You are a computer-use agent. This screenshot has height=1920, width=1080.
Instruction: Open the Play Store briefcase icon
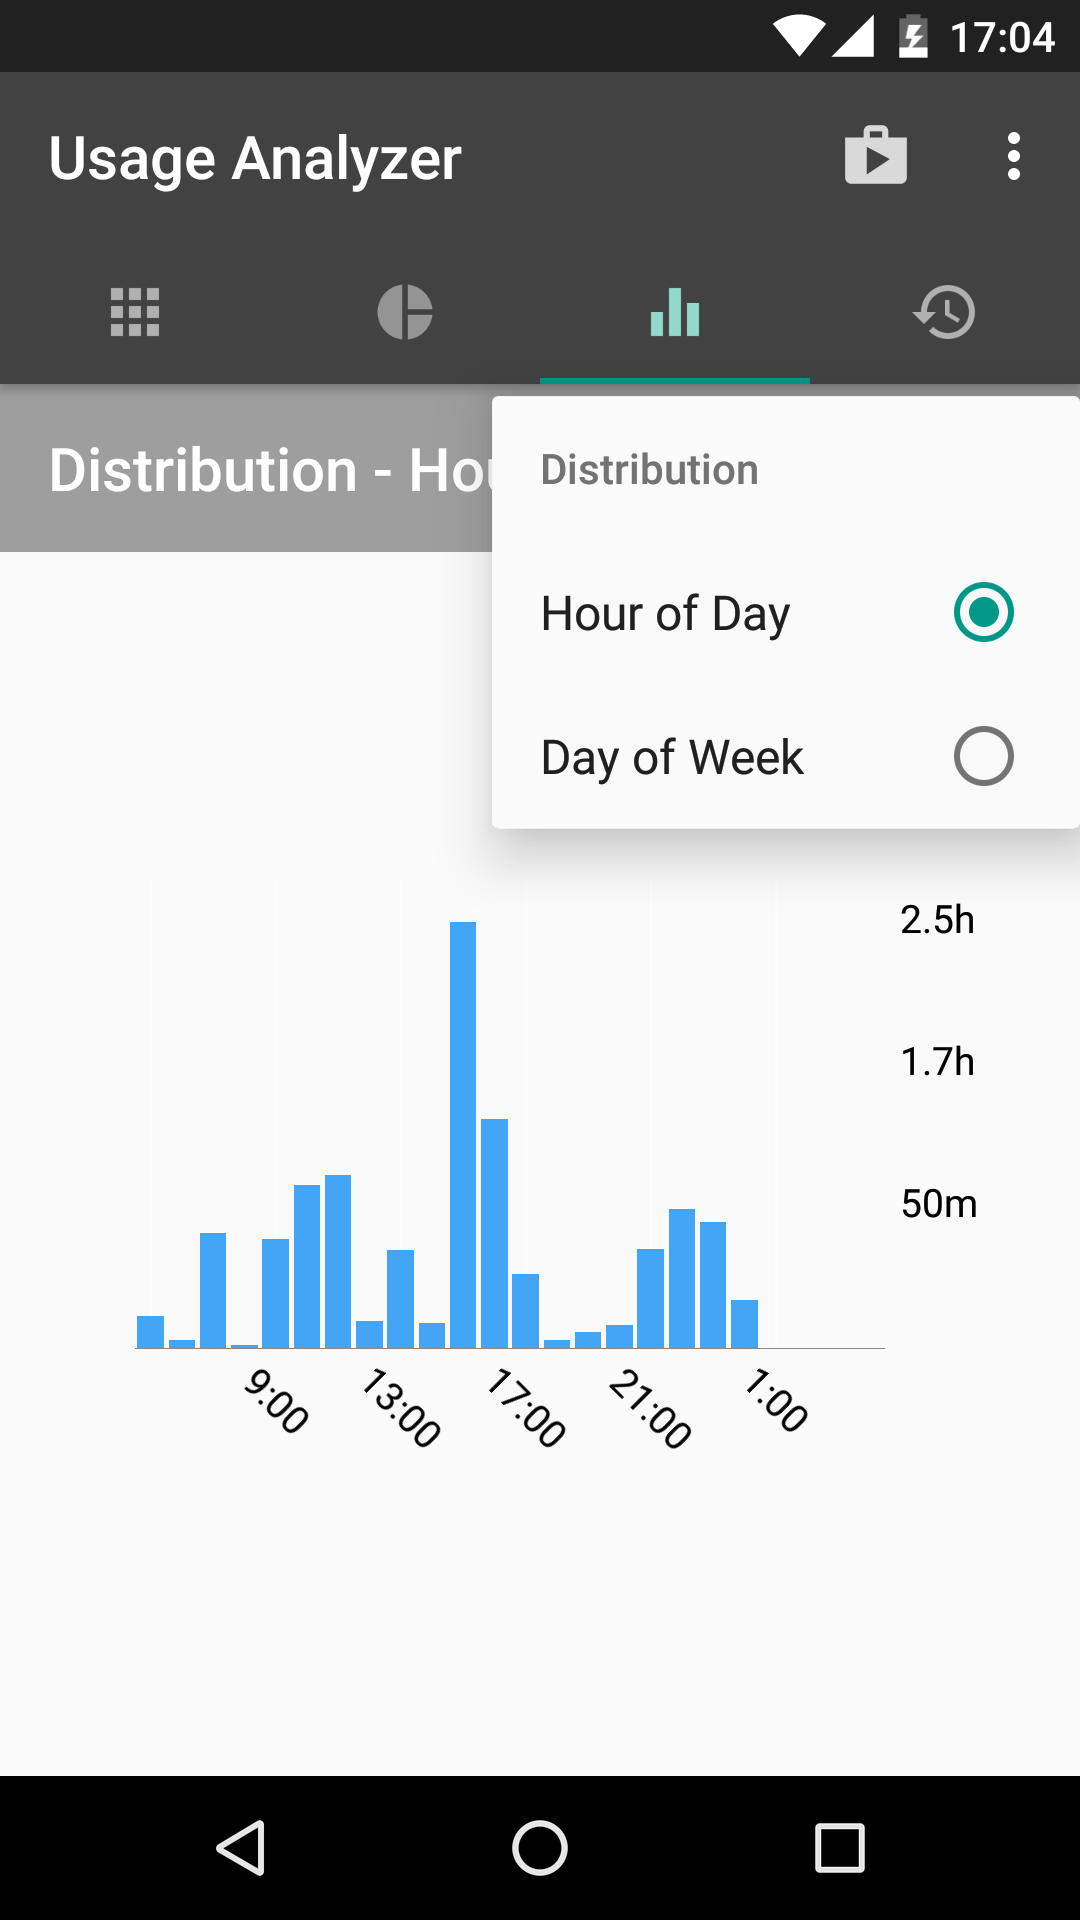click(876, 156)
